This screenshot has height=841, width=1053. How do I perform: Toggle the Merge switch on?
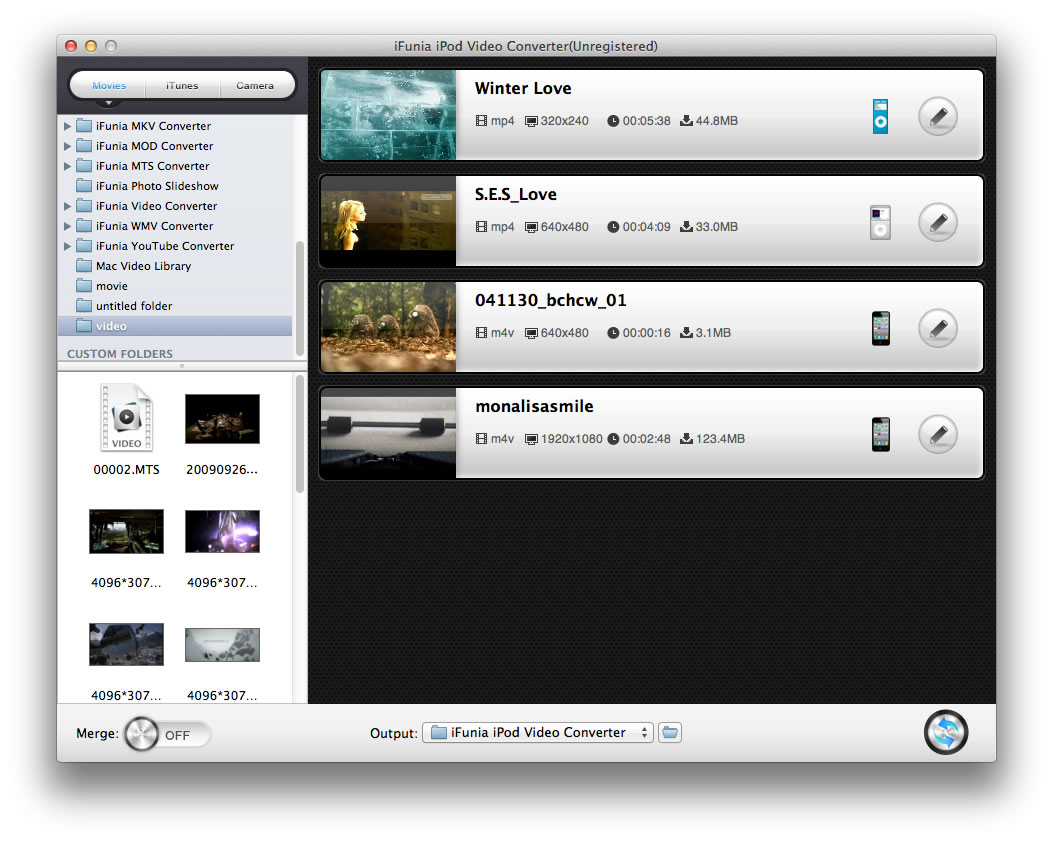(x=167, y=734)
